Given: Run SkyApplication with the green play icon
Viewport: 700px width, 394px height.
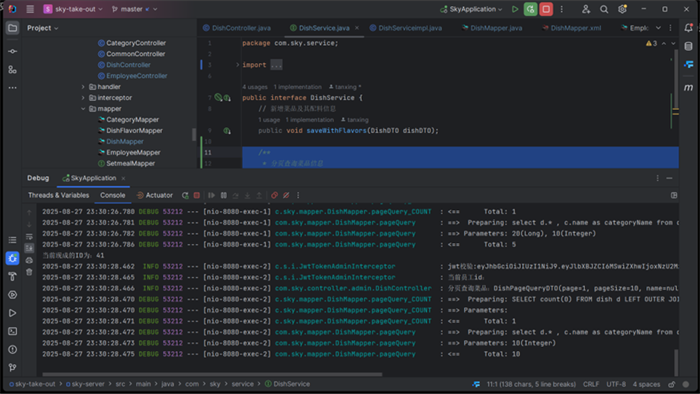Looking at the screenshot, I should (515, 9).
